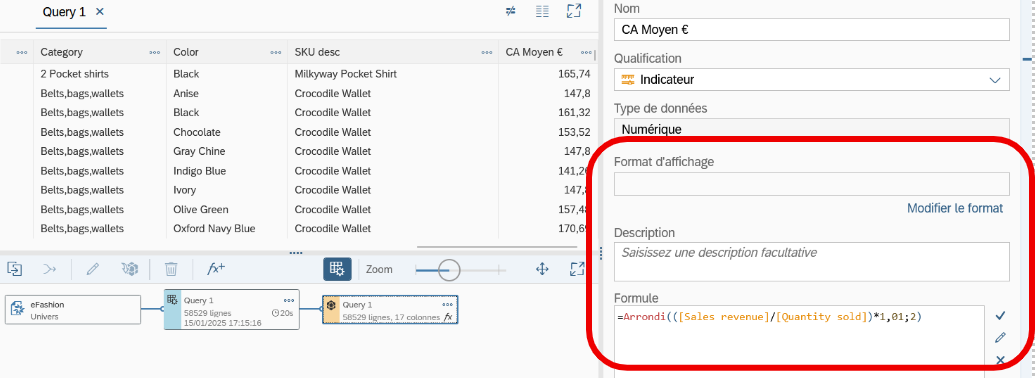Click the pan move arrows icon
Viewport: 1035px width, 378px height.
click(542, 268)
